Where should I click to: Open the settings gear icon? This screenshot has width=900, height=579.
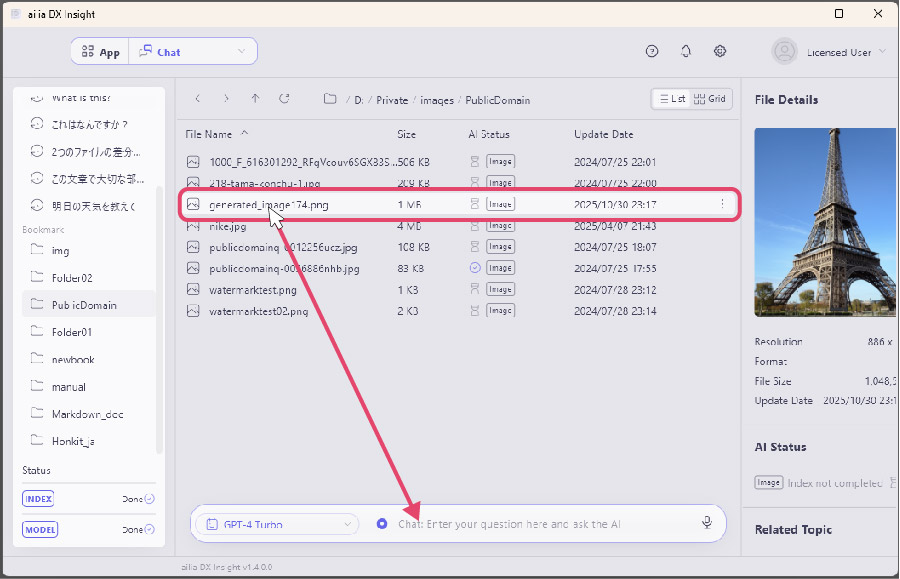[720, 52]
